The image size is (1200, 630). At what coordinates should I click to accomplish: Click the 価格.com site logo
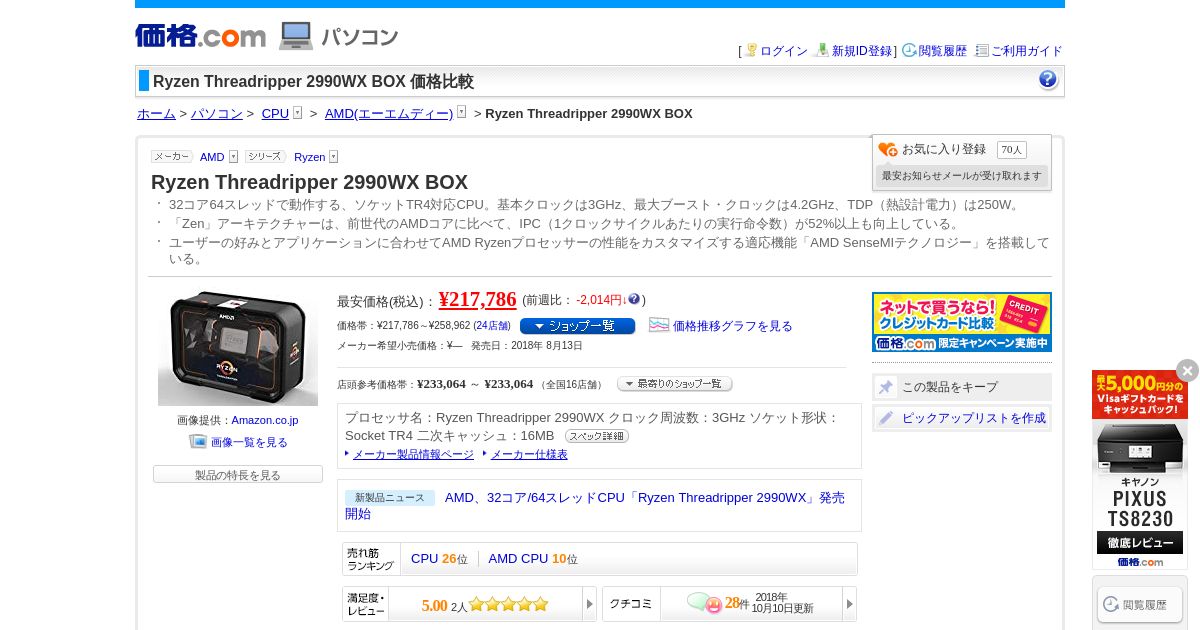(x=200, y=36)
